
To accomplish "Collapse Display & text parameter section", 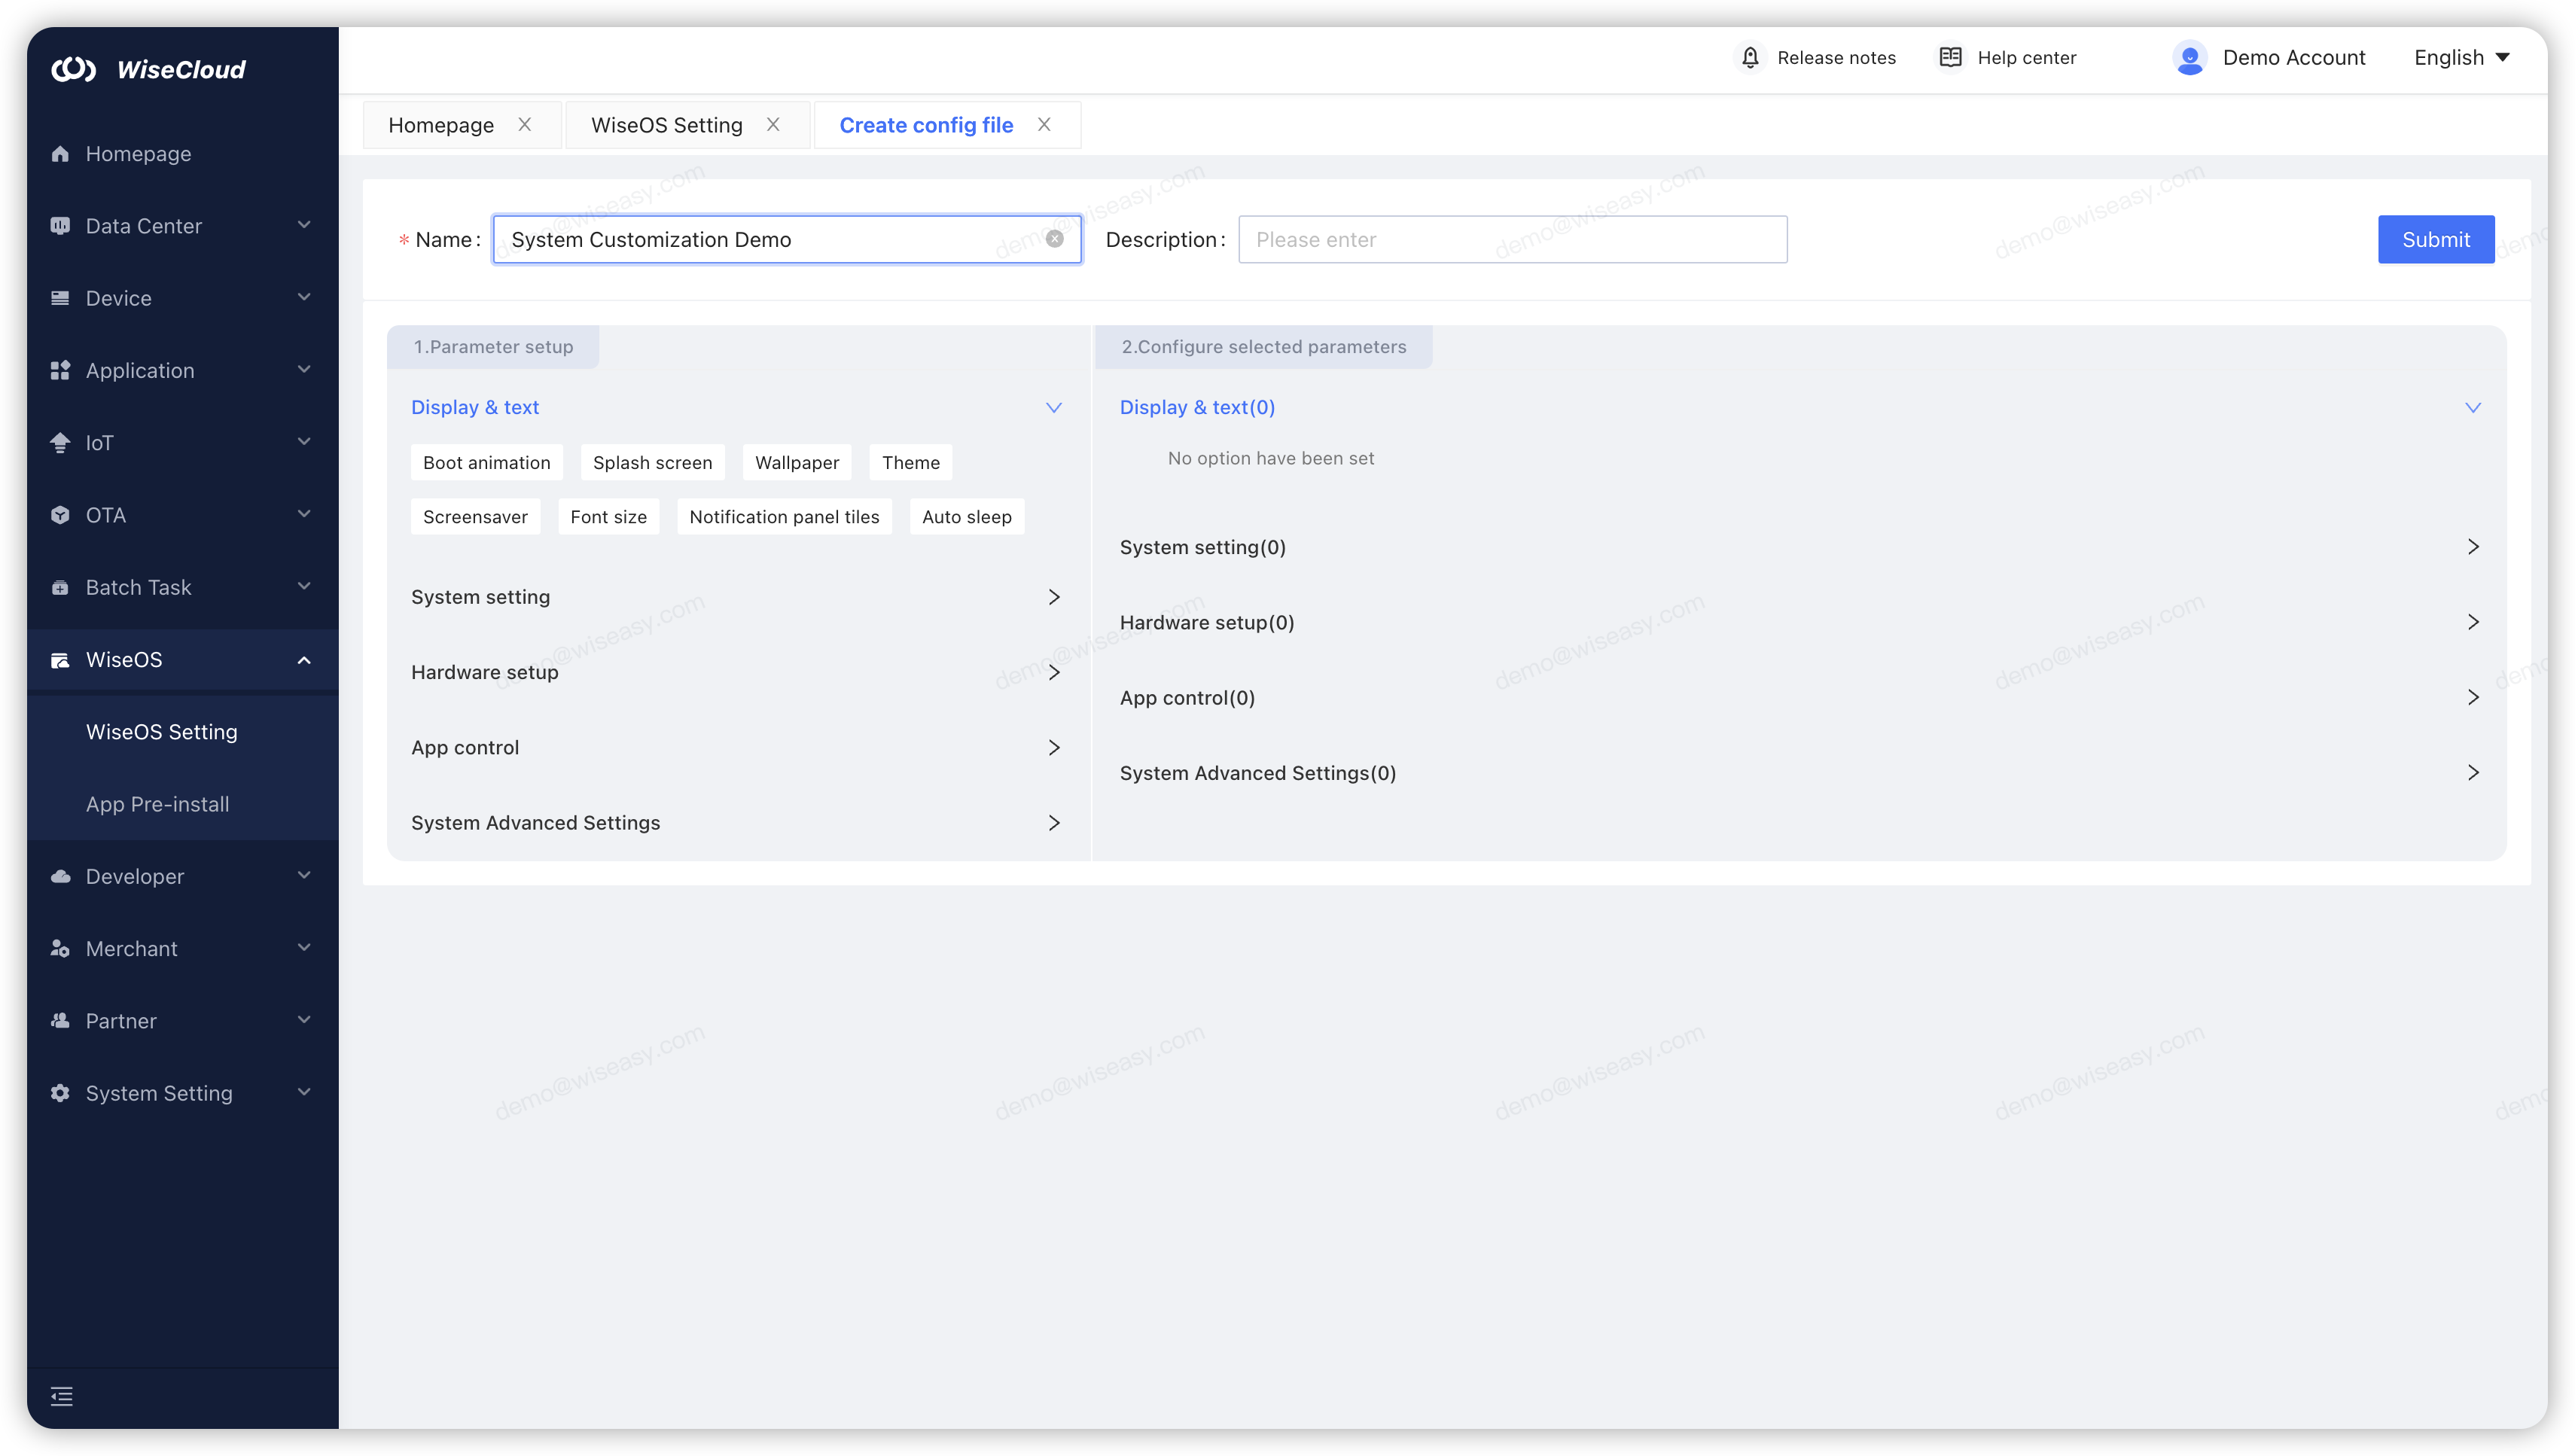I will pyautogui.click(x=1053, y=407).
